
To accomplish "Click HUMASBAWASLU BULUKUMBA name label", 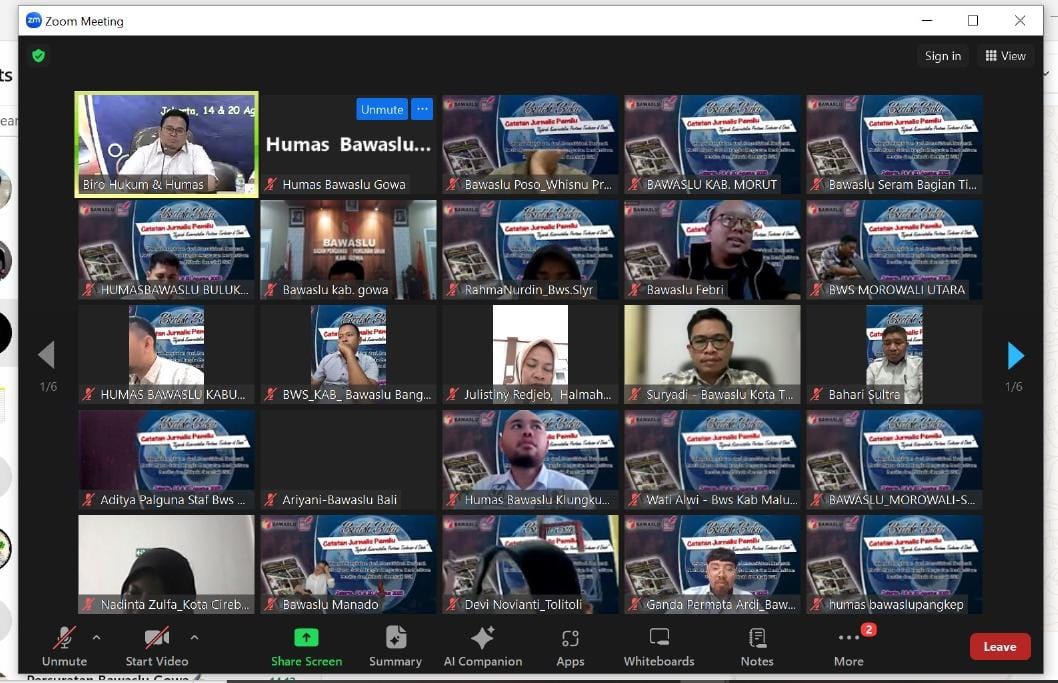I will click(174, 290).
